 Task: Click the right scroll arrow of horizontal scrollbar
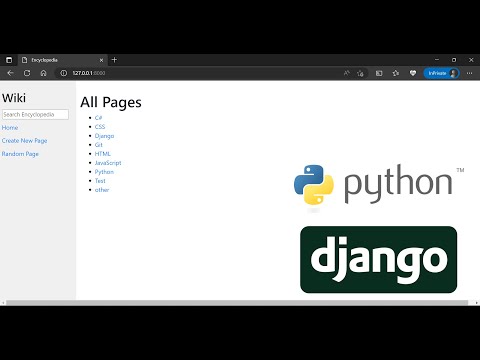point(477,303)
